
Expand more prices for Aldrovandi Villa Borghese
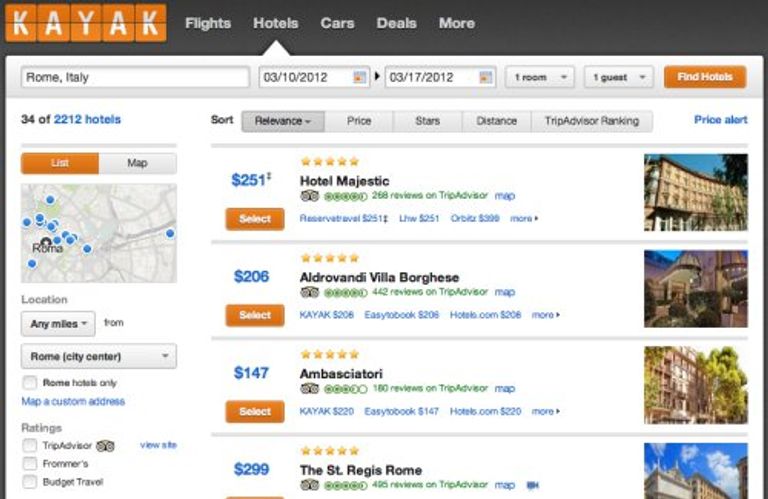pos(546,315)
